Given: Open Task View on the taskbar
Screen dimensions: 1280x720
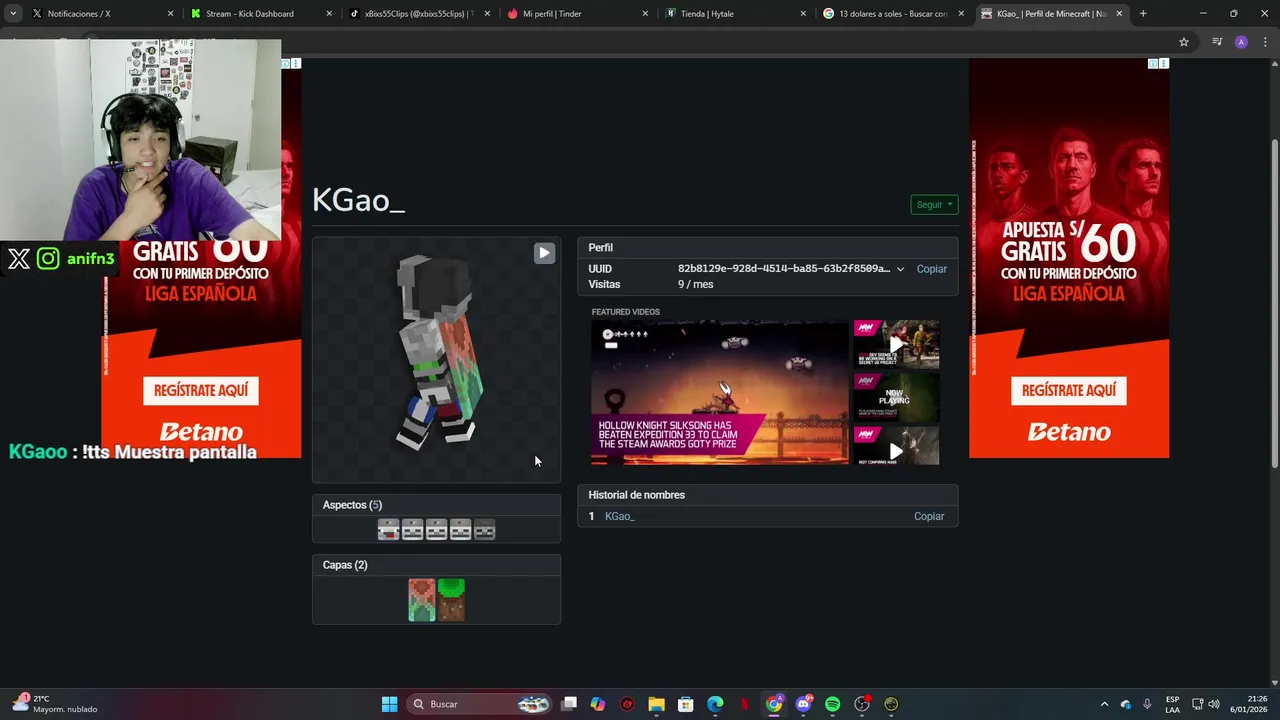Looking at the screenshot, I should pyautogui.click(x=569, y=704).
